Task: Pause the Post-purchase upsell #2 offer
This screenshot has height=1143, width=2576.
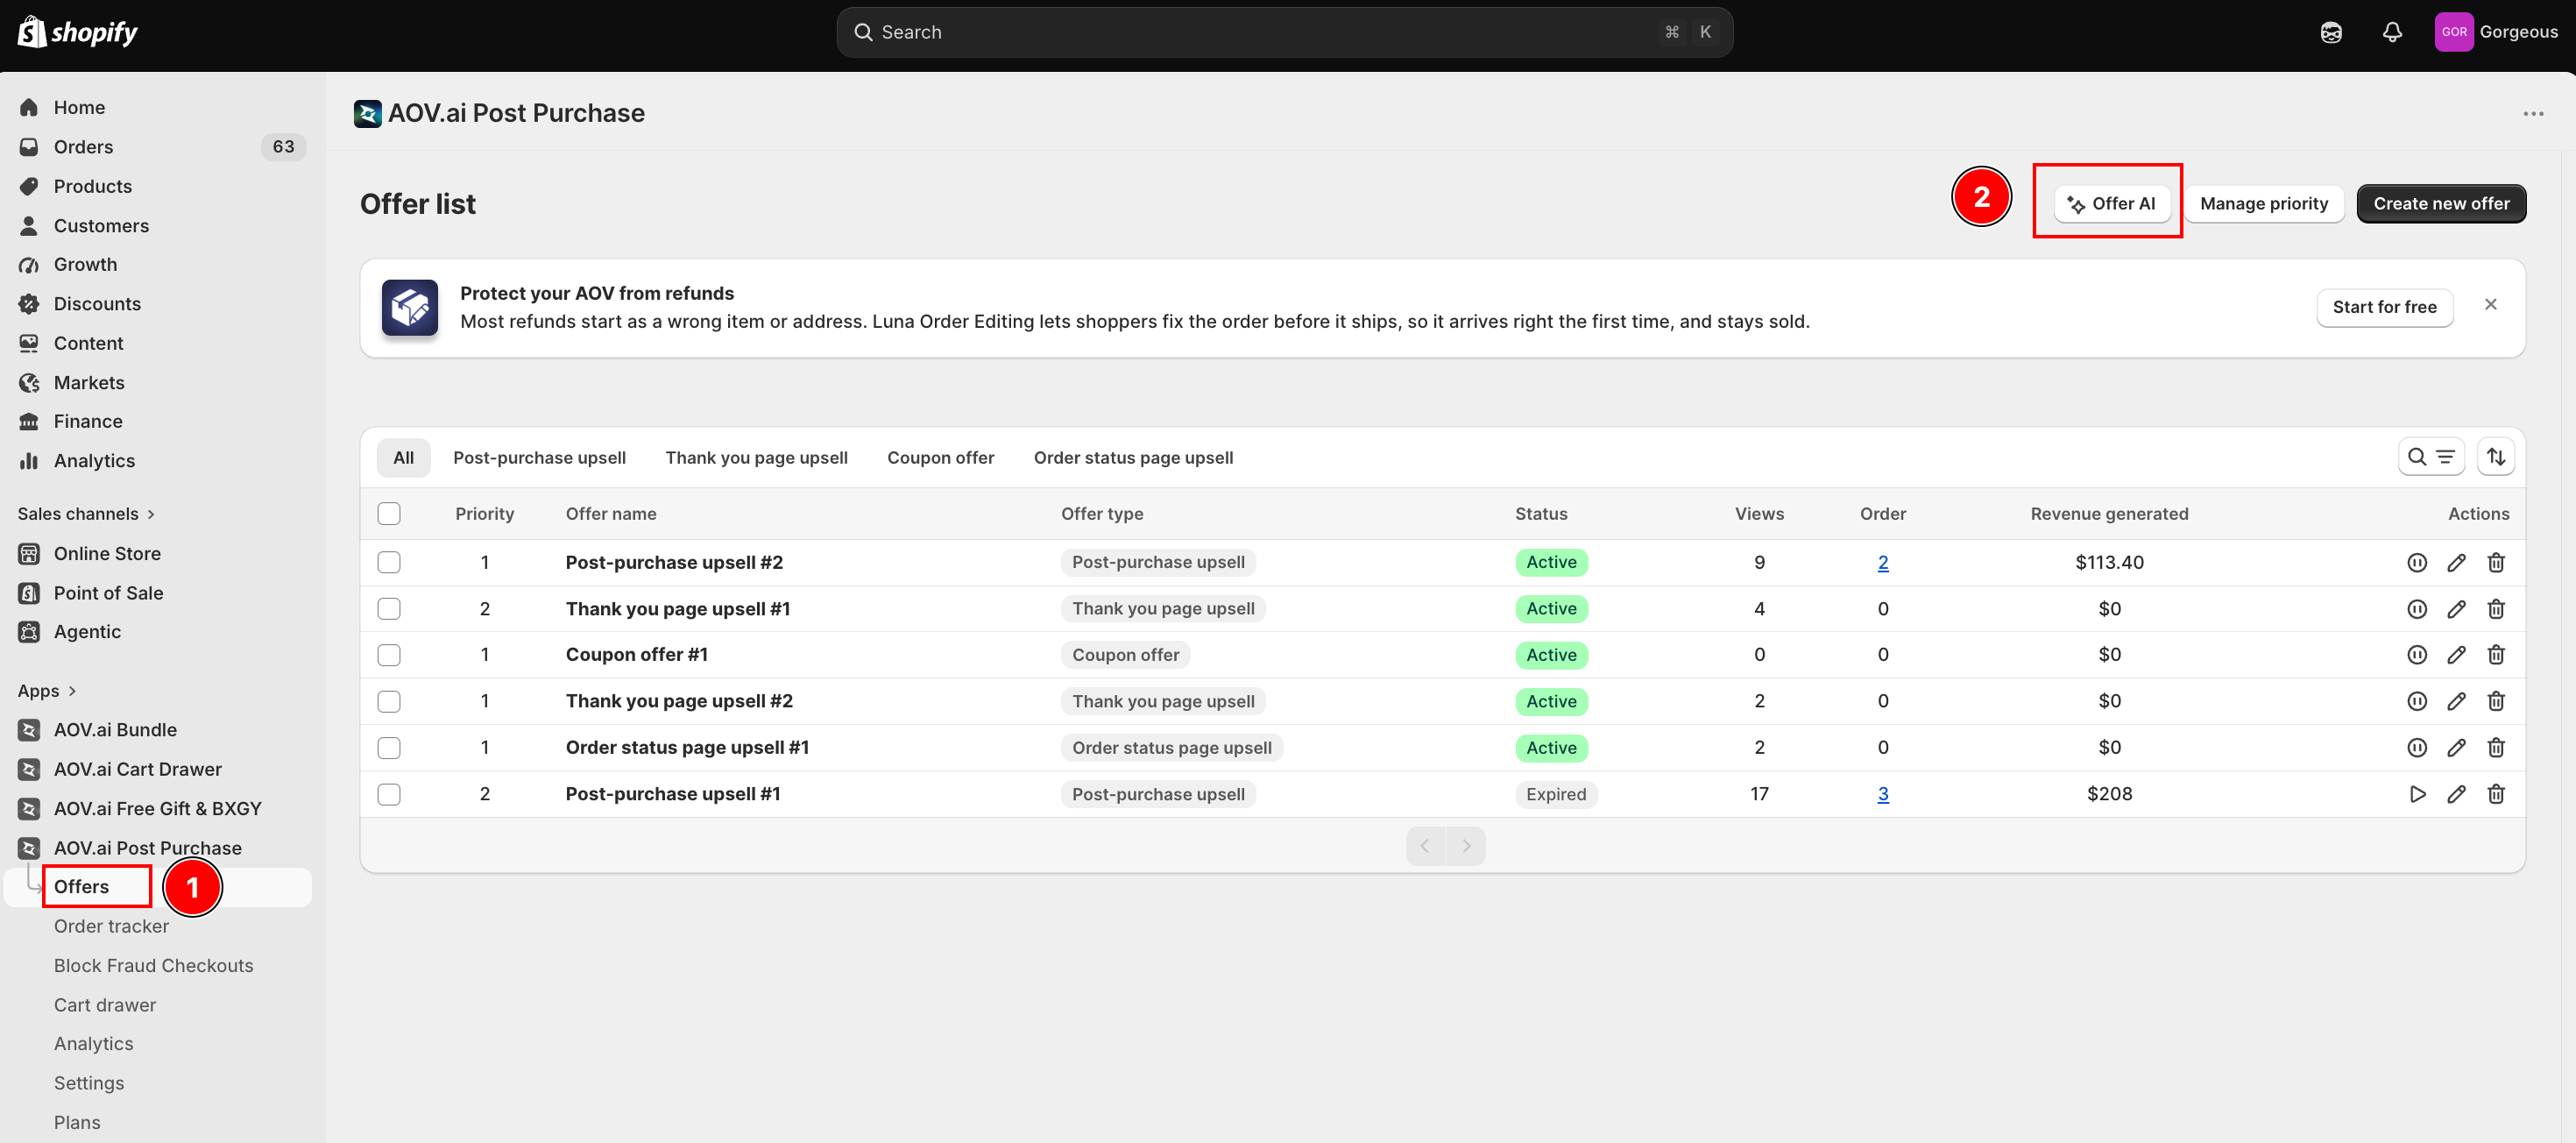Action: pyautogui.click(x=2417, y=563)
